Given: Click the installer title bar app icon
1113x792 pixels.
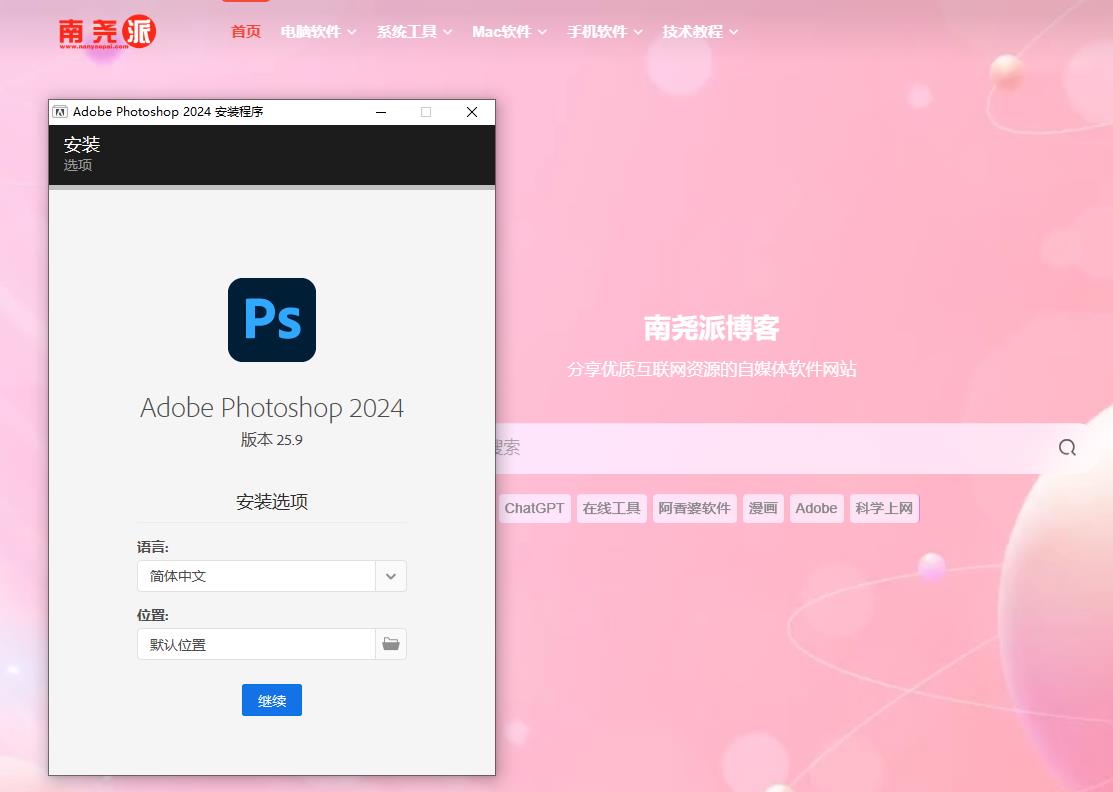Looking at the screenshot, I should [60, 111].
